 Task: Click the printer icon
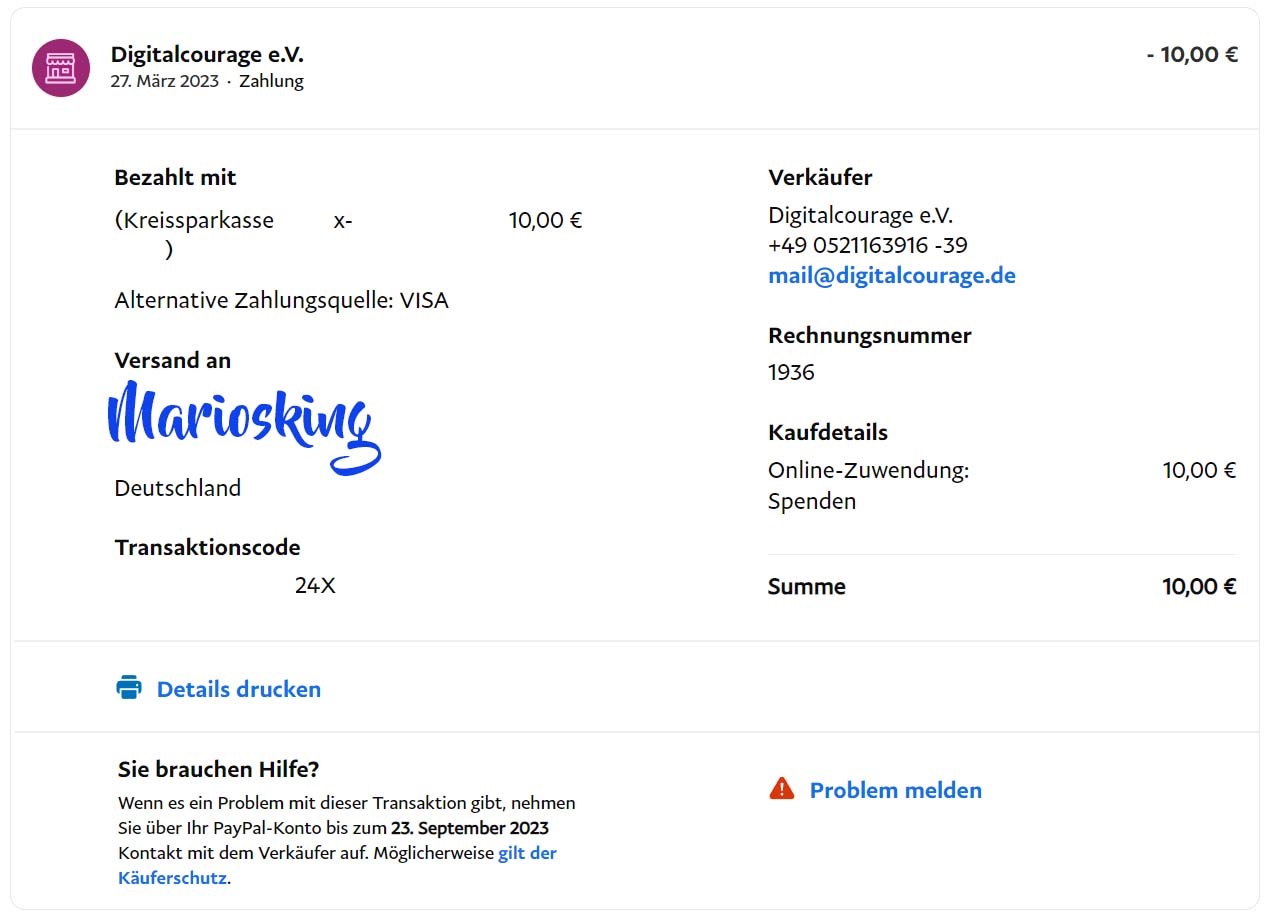pyautogui.click(x=129, y=688)
